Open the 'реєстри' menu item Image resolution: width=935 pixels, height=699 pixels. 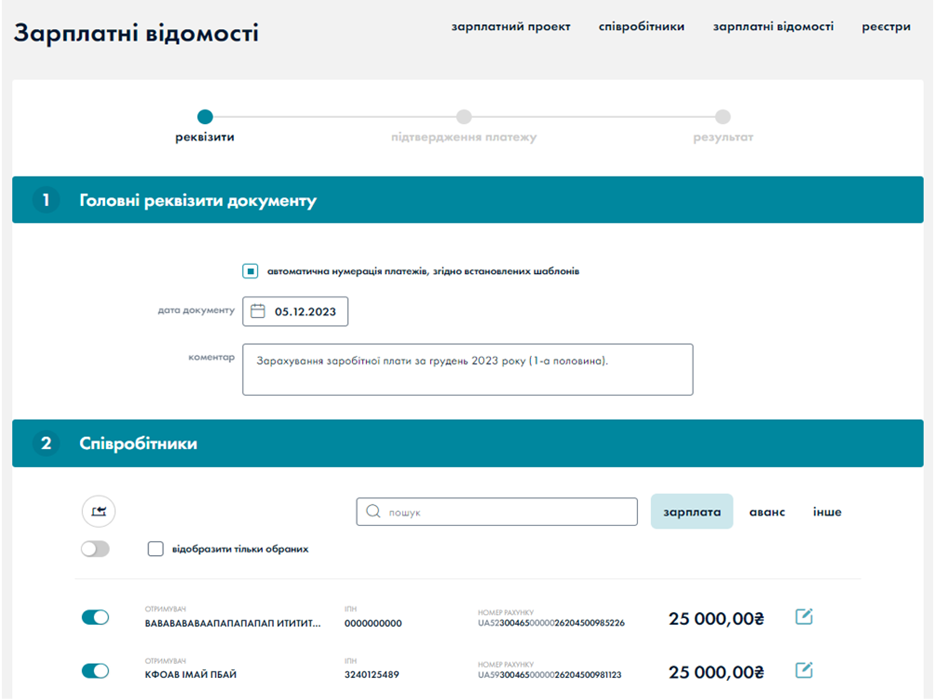tap(888, 27)
